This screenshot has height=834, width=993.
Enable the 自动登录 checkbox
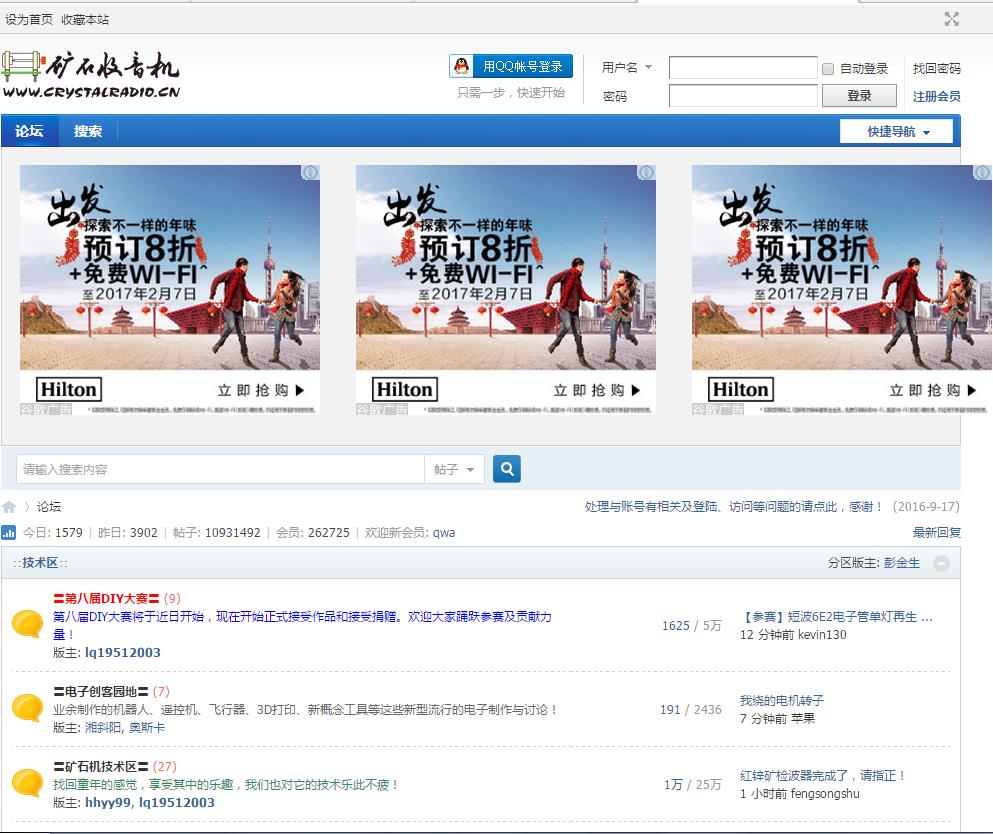(x=828, y=69)
